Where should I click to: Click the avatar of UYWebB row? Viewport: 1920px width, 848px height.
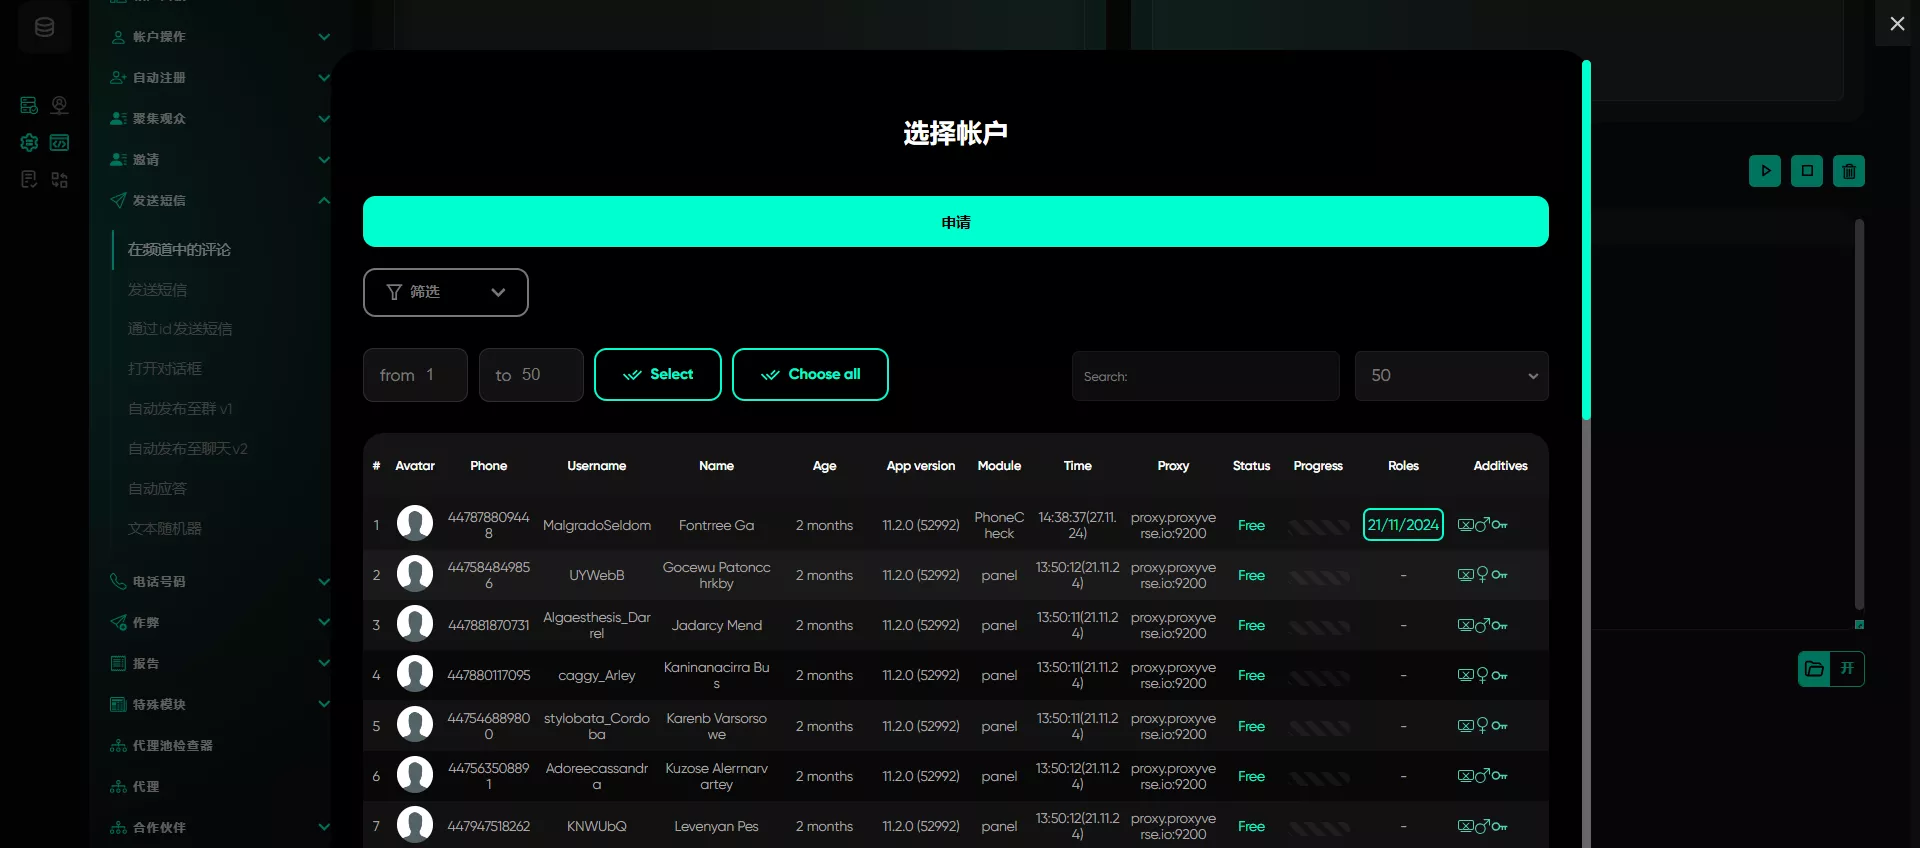[x=415, y=573]
